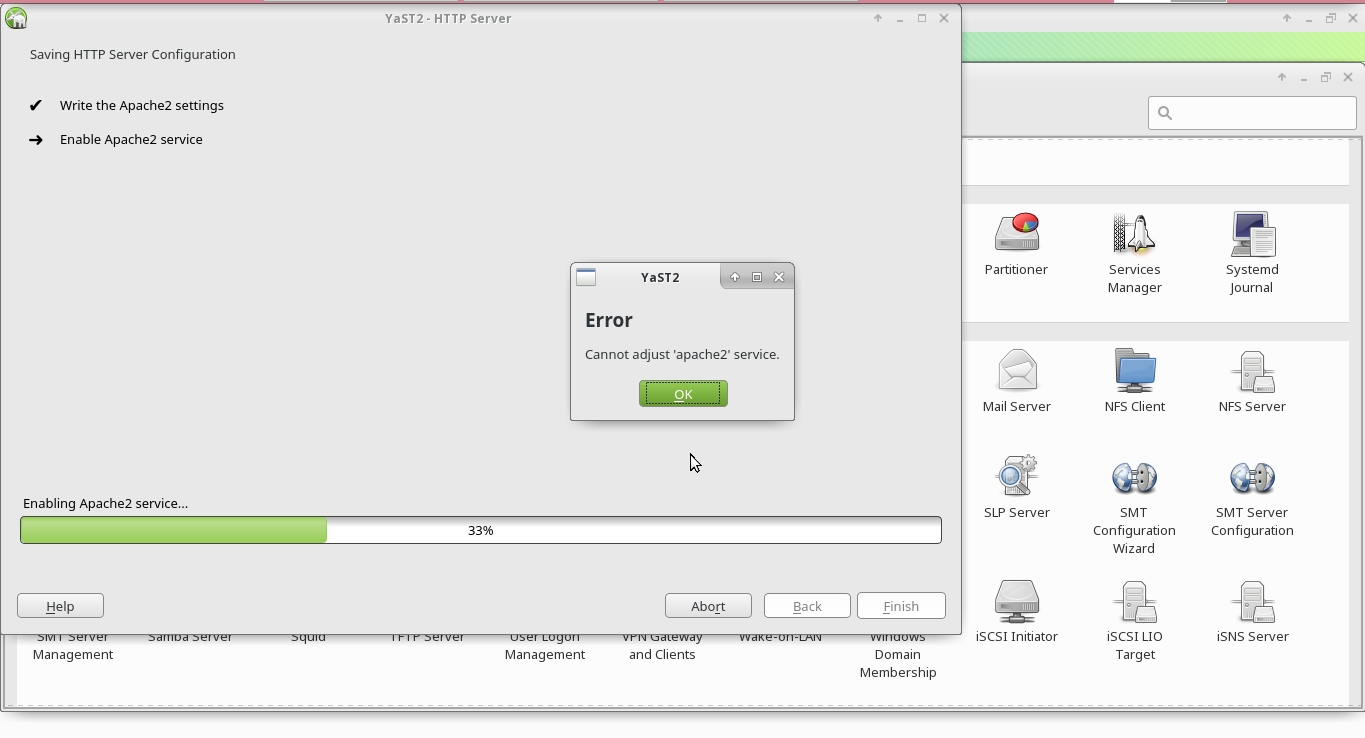Open Help in the HTTP Server window

click(60, 606)
